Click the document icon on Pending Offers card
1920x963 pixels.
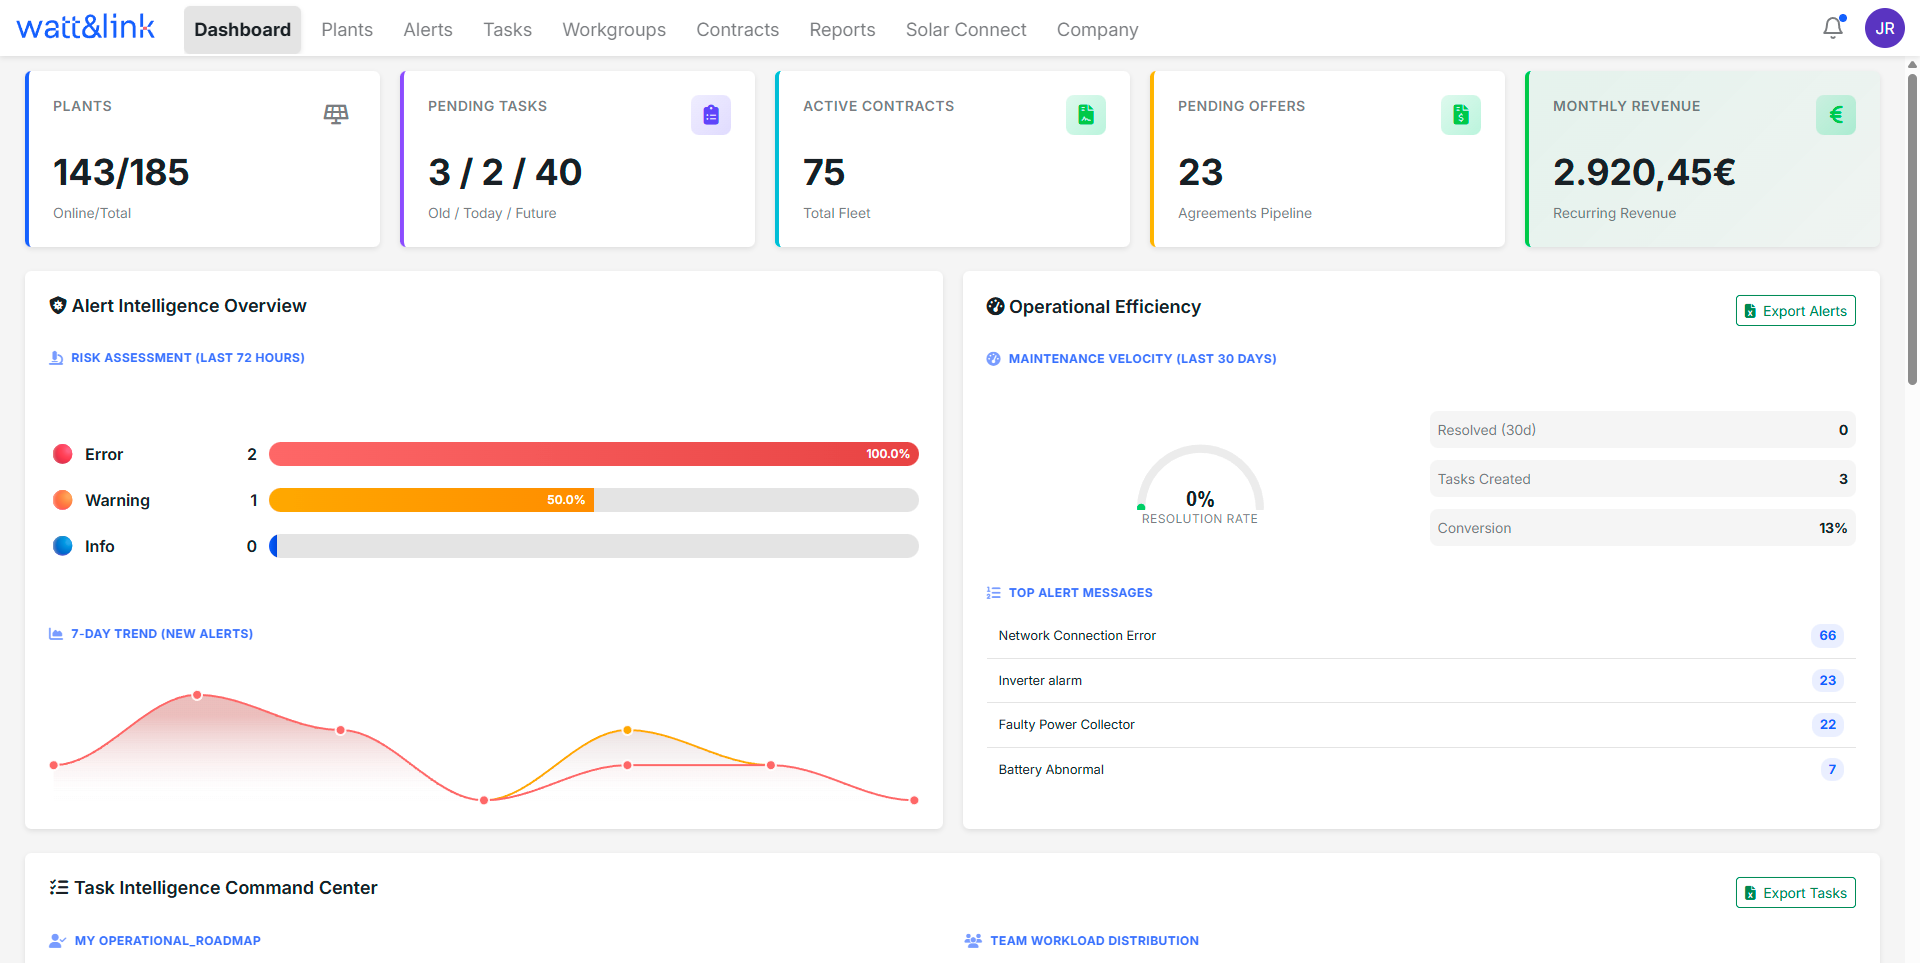tap(1461, 115)
